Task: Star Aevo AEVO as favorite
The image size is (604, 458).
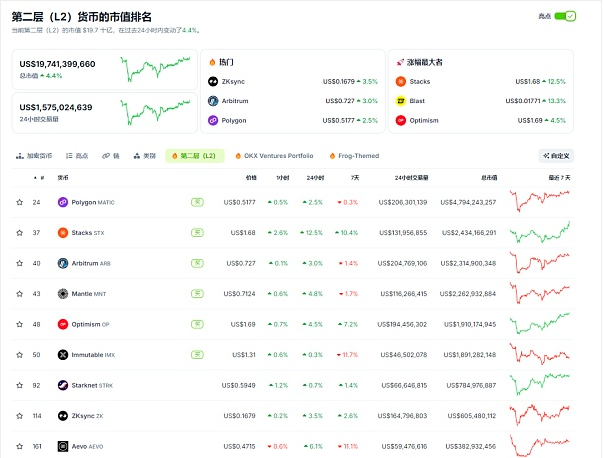Action: 20,446
